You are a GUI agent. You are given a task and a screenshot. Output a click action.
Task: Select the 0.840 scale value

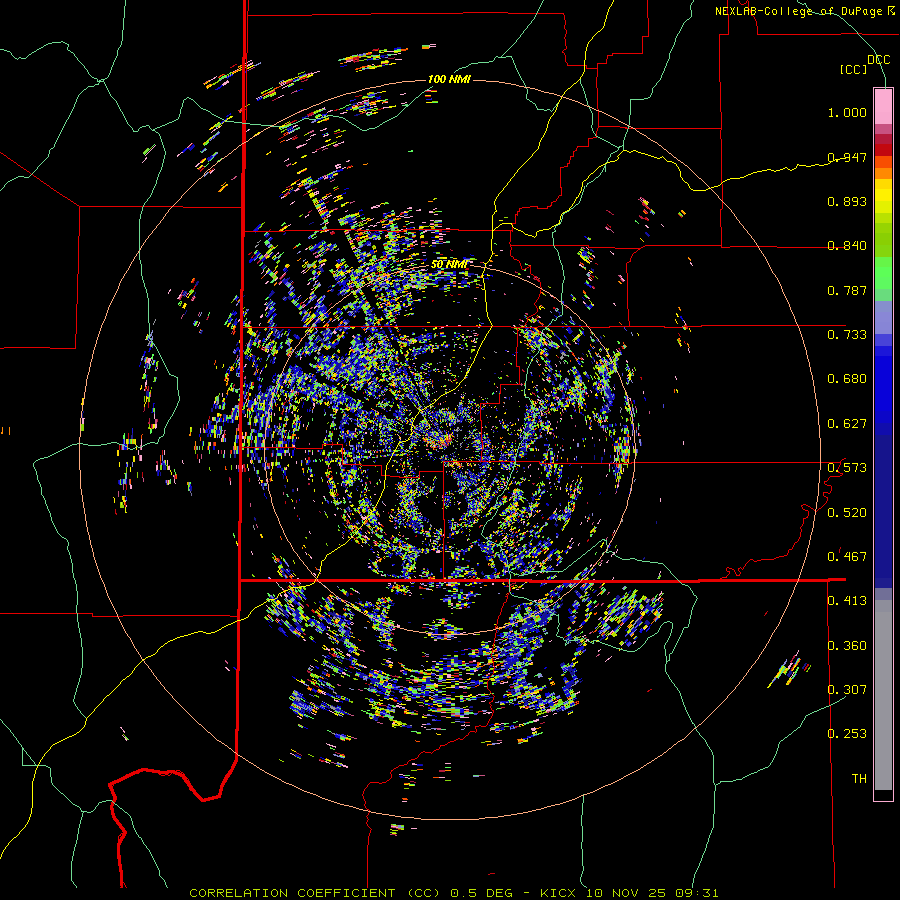click(x=847, y=246)
